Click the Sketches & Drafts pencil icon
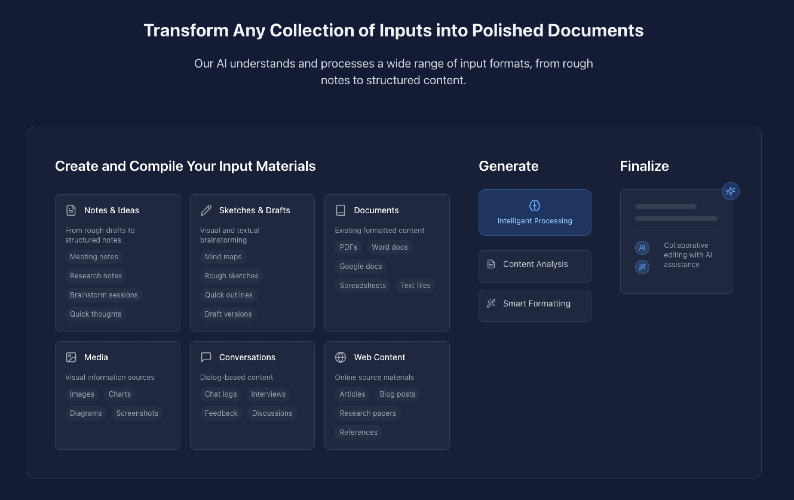 206,210
